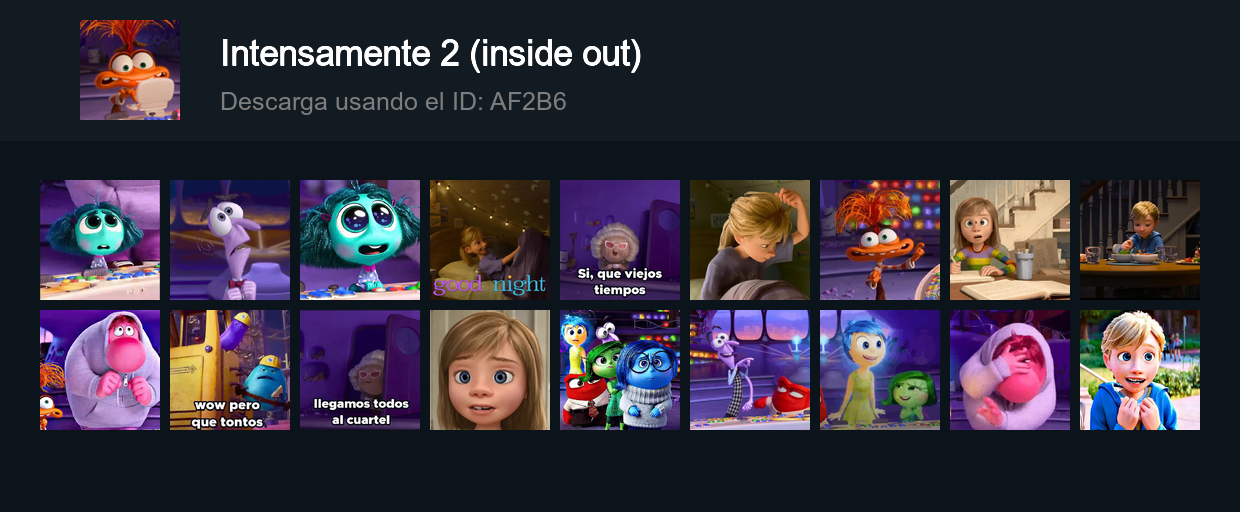Pick the excited Riley in blue hoodie sticker

tap(1140, 370)
